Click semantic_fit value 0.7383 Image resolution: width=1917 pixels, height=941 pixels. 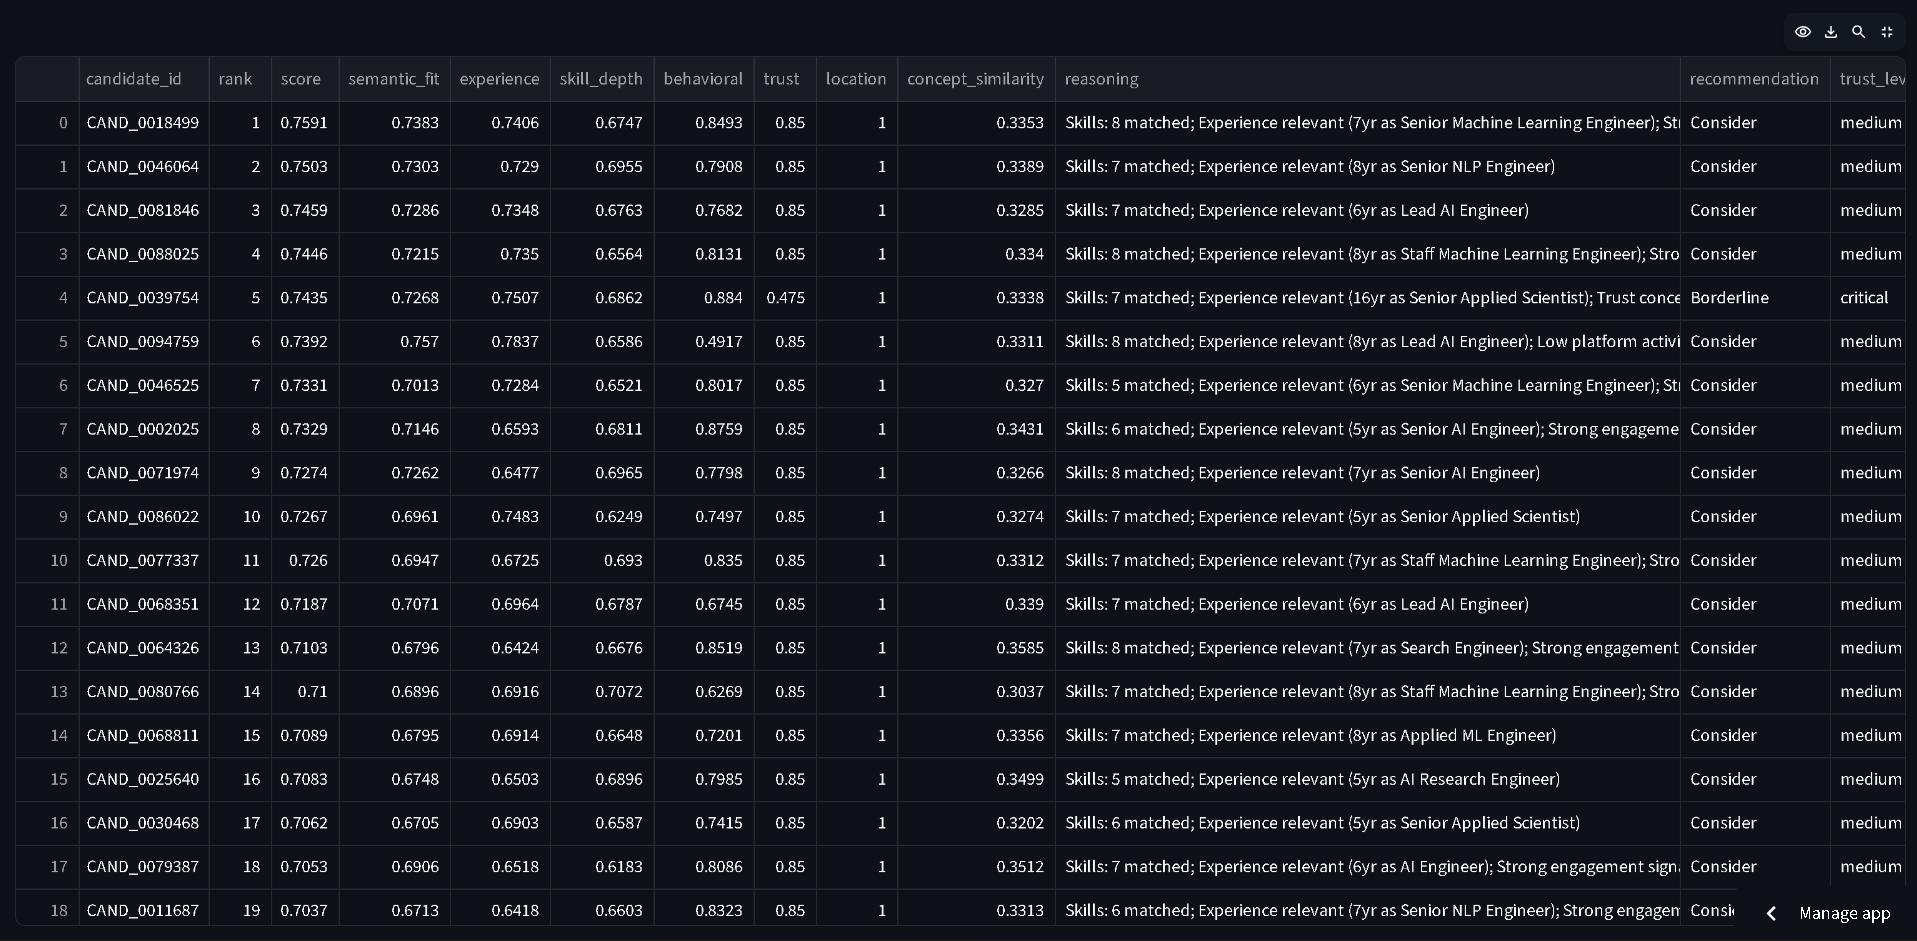(x=394, y=123)
